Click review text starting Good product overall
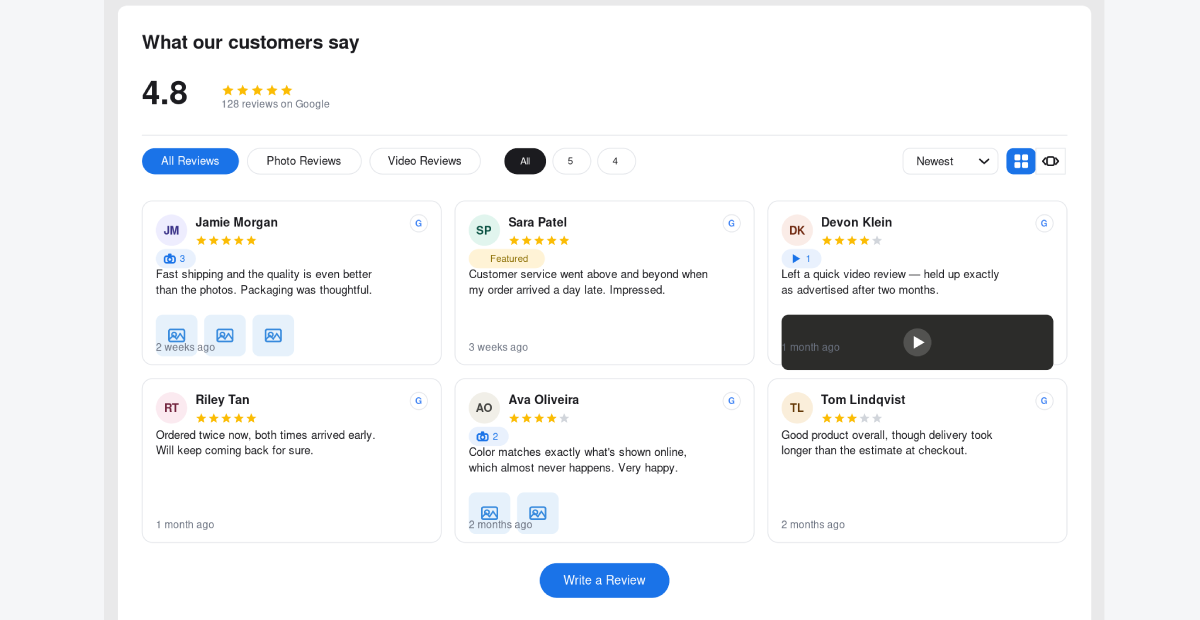1200x620 pixels. 887,443
